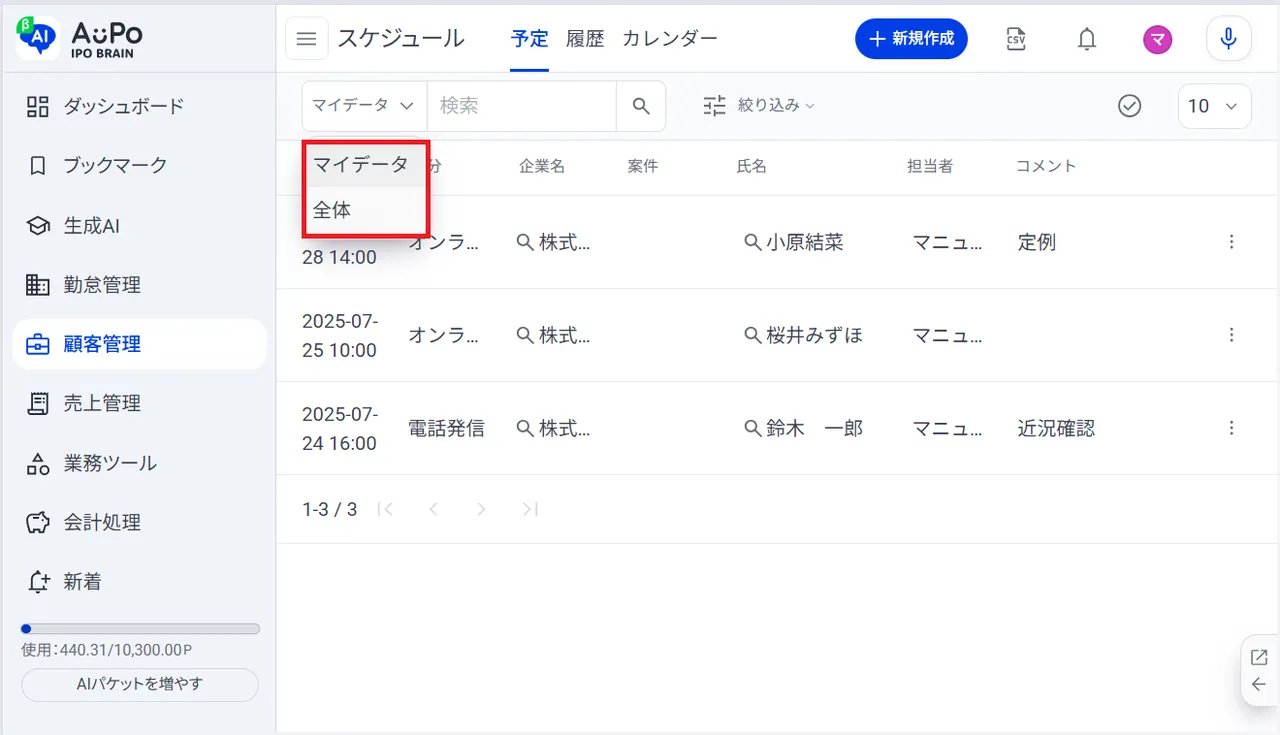Click the 新規作成 button
1280x735 pixels.
(911, 39)
